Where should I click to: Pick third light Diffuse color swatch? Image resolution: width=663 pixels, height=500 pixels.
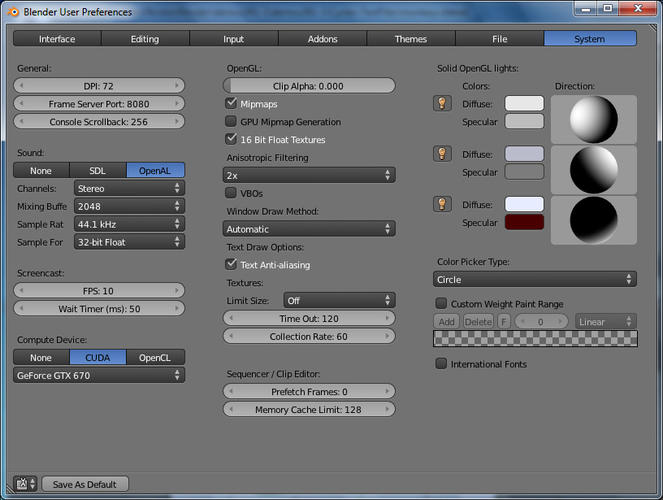tap(524, 204)
